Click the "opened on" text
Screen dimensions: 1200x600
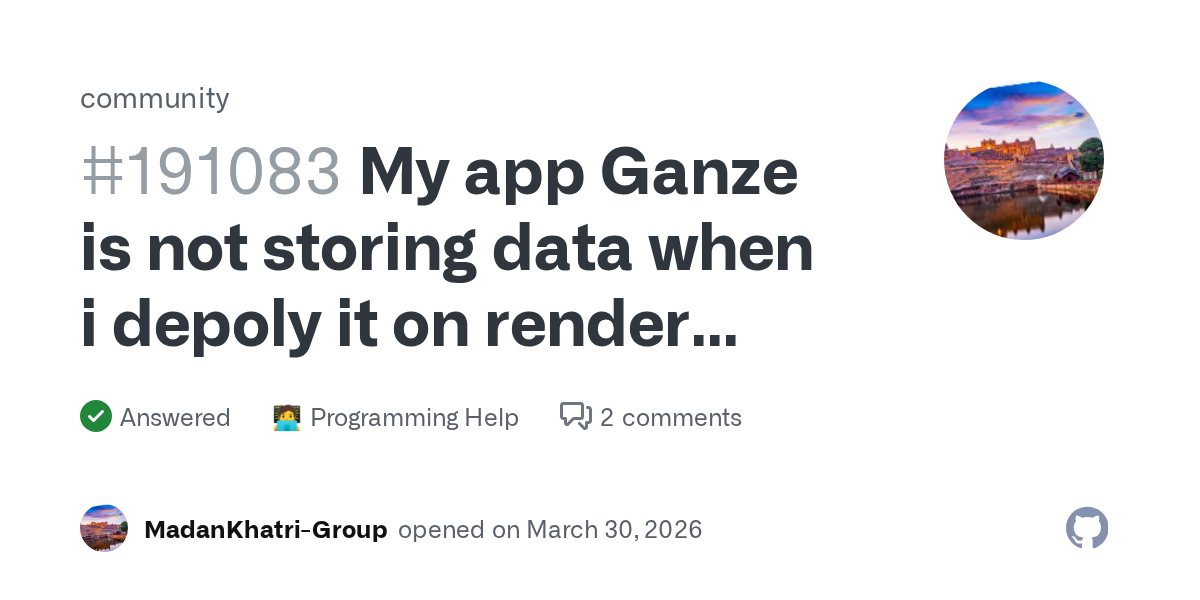pyautogui.click(x=458, y=529)
